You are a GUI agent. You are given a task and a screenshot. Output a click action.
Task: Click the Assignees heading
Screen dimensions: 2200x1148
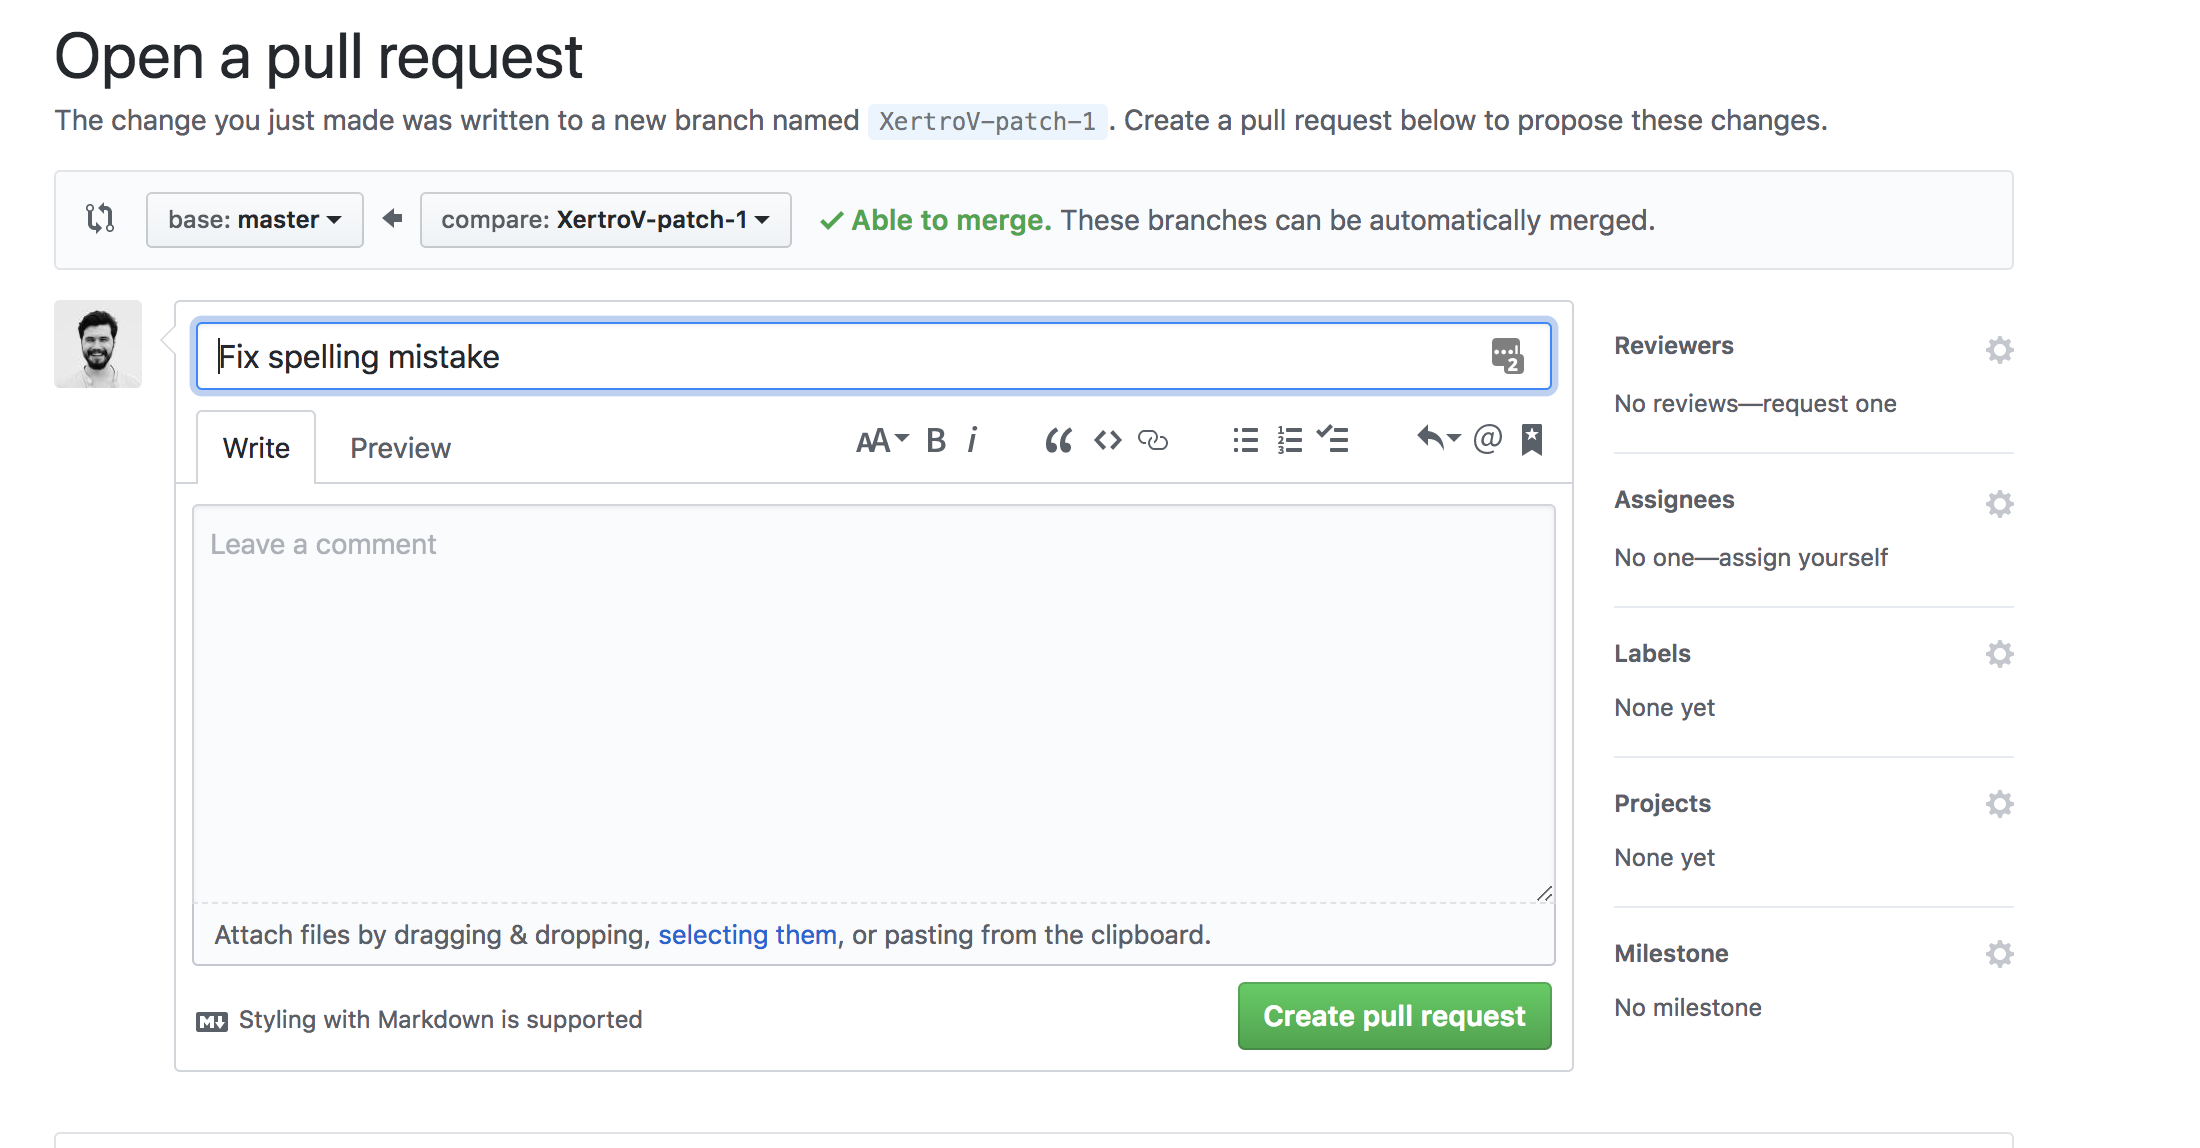click(1674, 500)
